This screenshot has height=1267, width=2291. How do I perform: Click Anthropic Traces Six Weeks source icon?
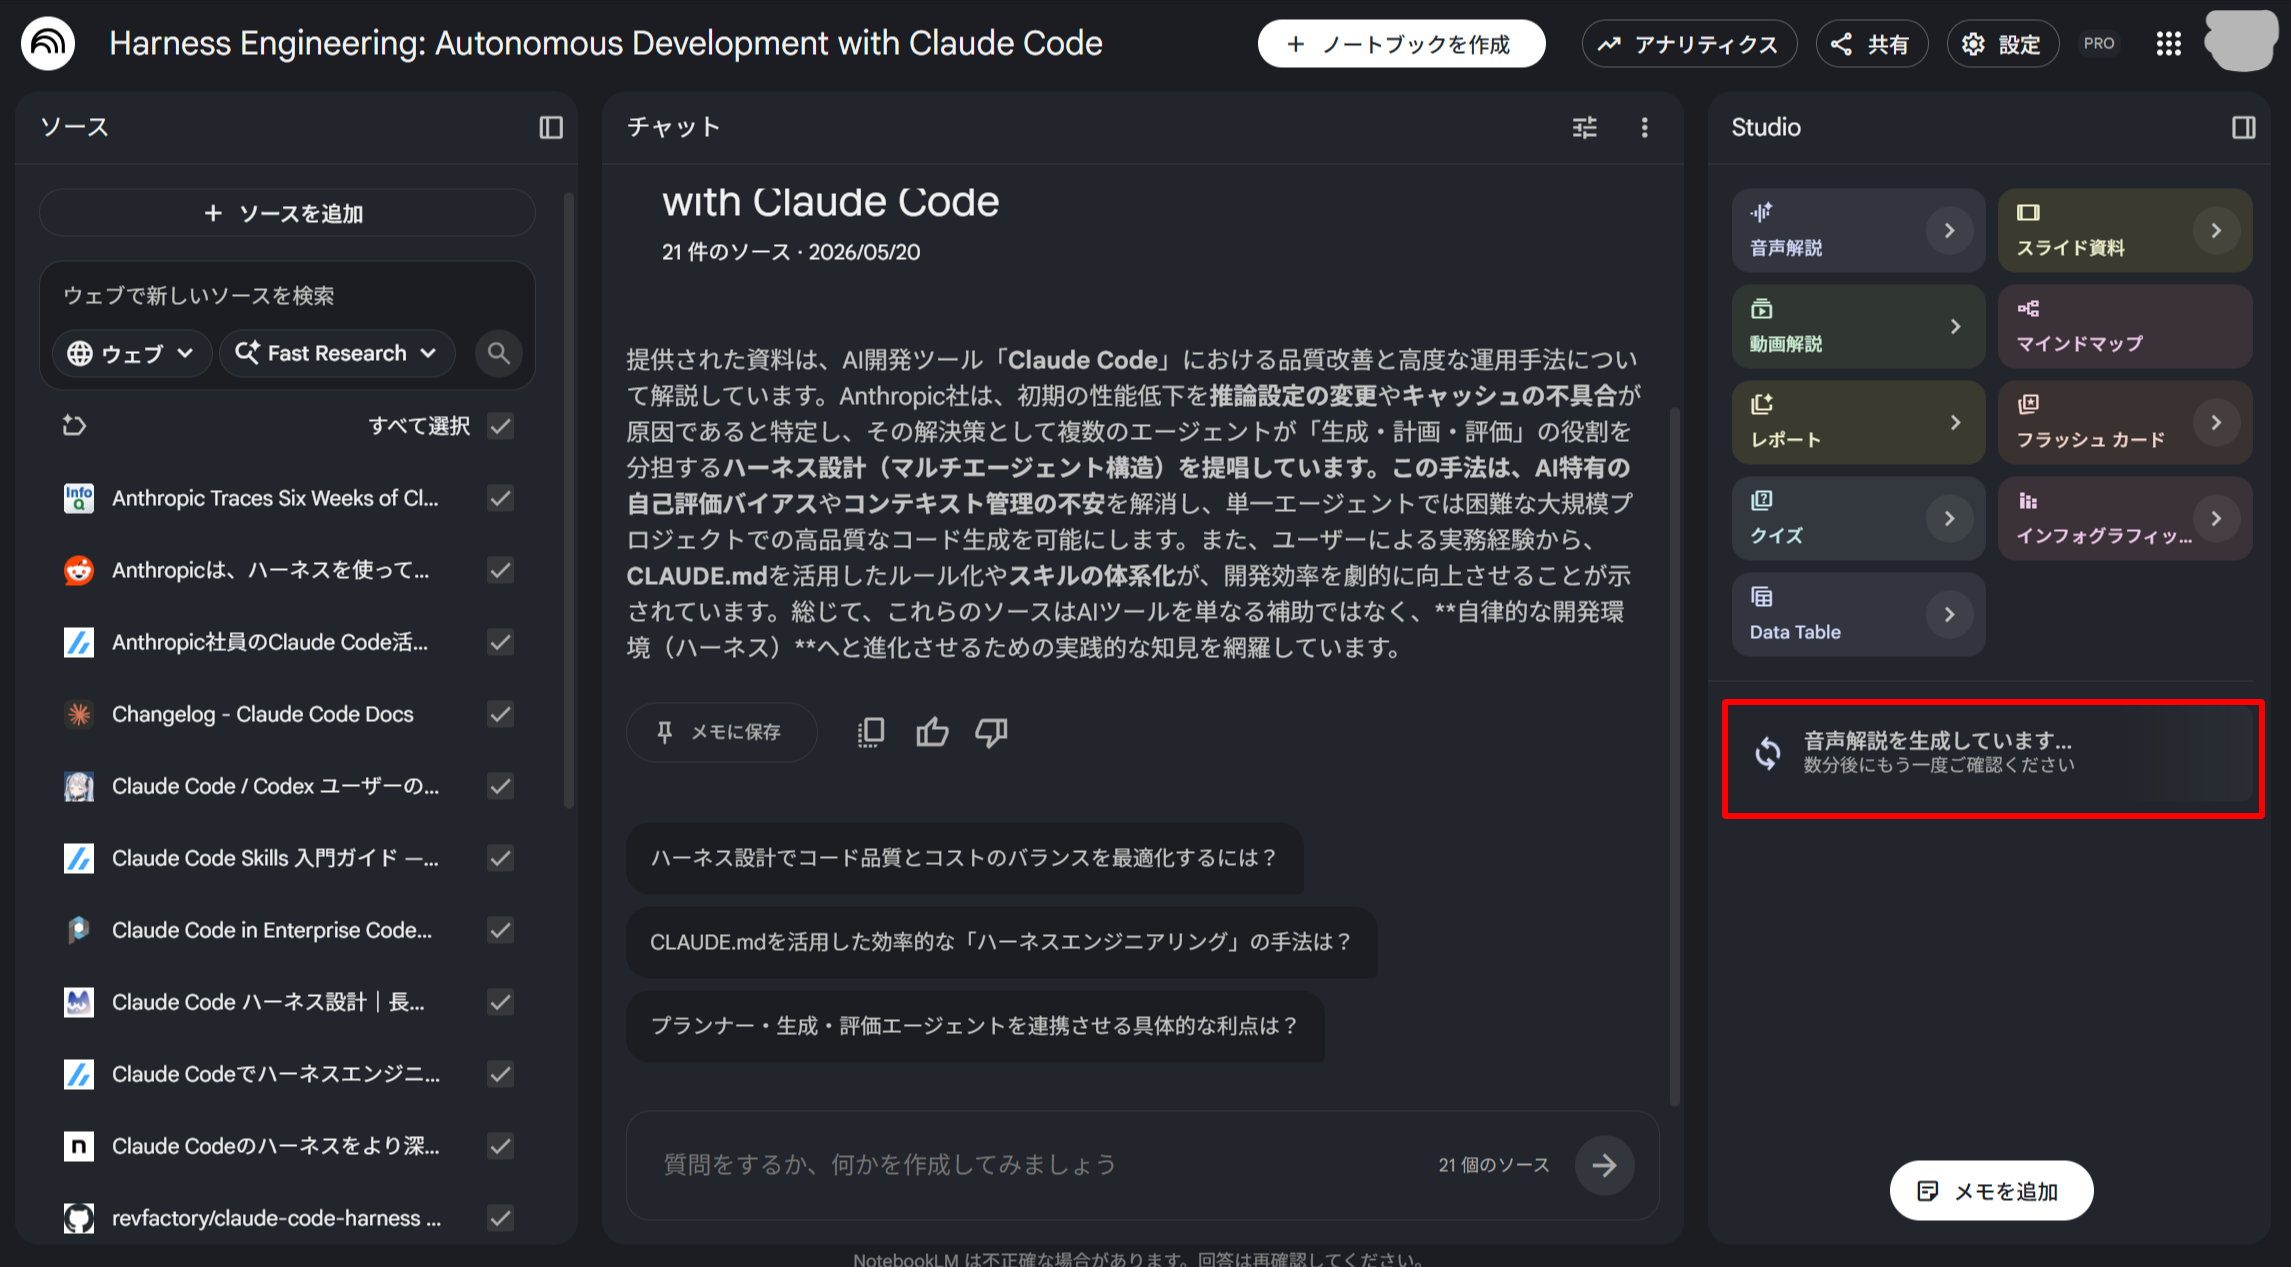(x=79, y=498)
